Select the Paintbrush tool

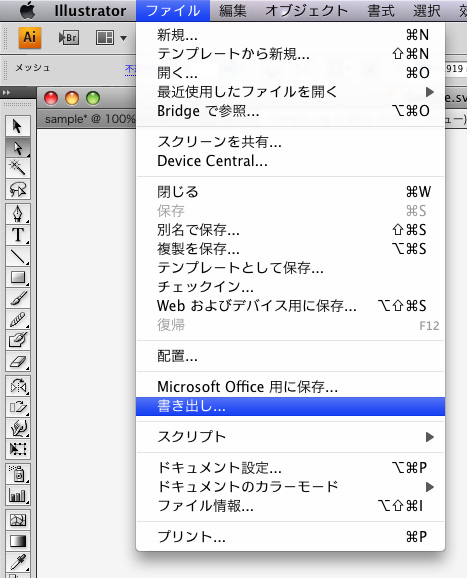coord(17,298)
